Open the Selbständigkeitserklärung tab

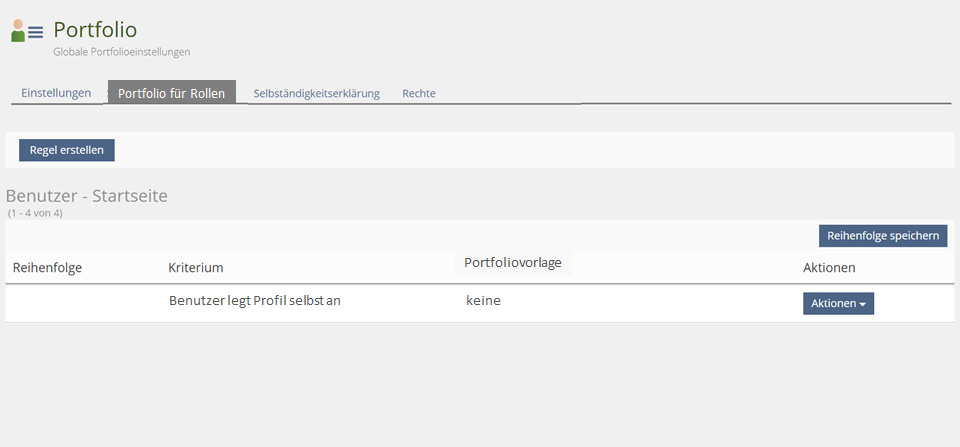[316, 93]
